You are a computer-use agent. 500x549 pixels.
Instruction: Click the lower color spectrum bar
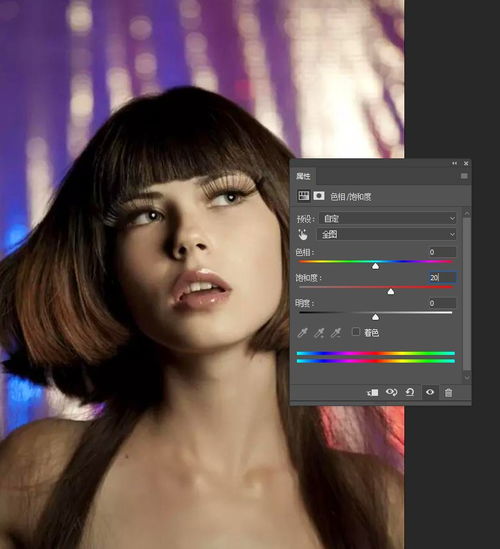coord(376,361)
